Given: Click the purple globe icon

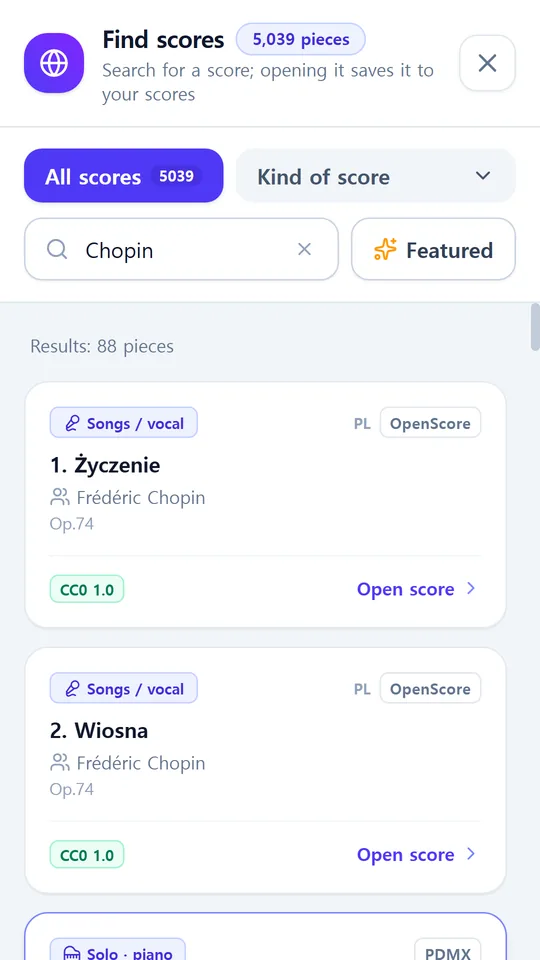Looking at the screenshot, I should point(54,63).
